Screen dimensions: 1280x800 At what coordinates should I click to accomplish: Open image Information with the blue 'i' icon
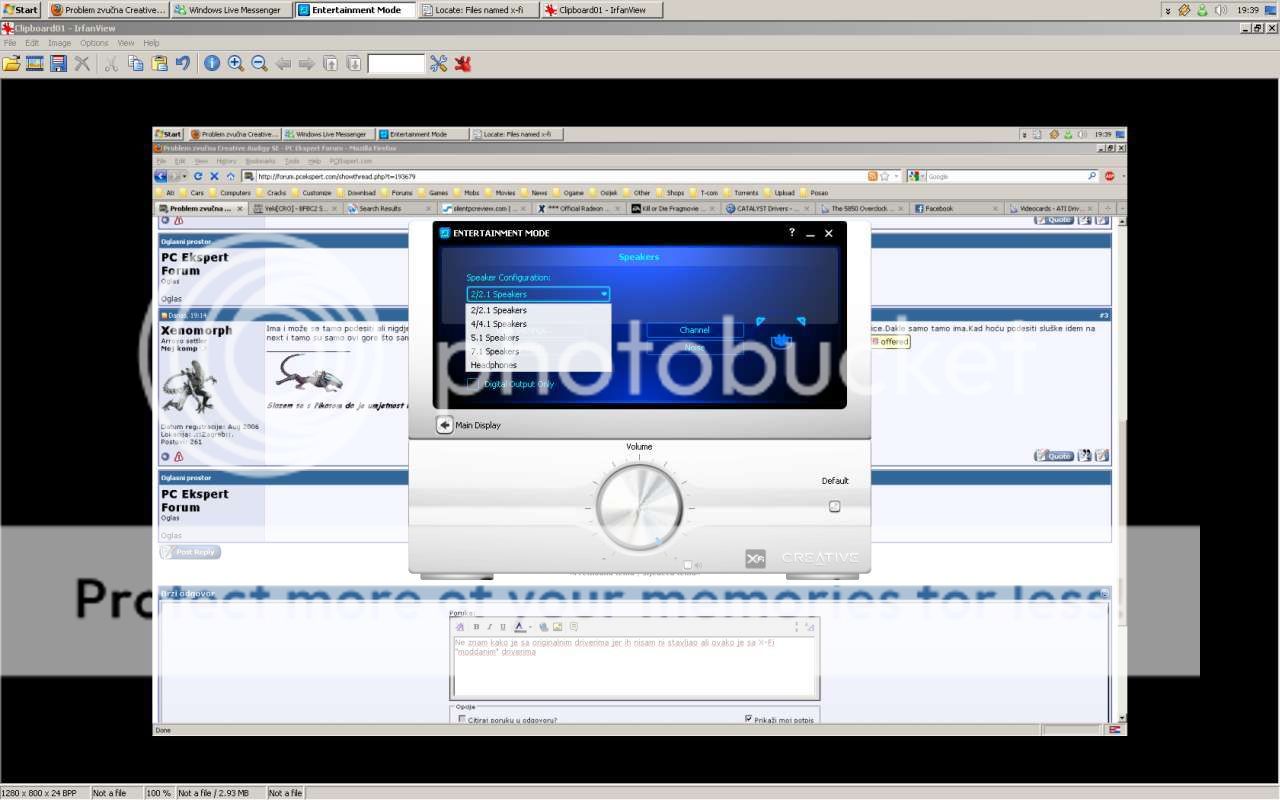tap(212, 63)
